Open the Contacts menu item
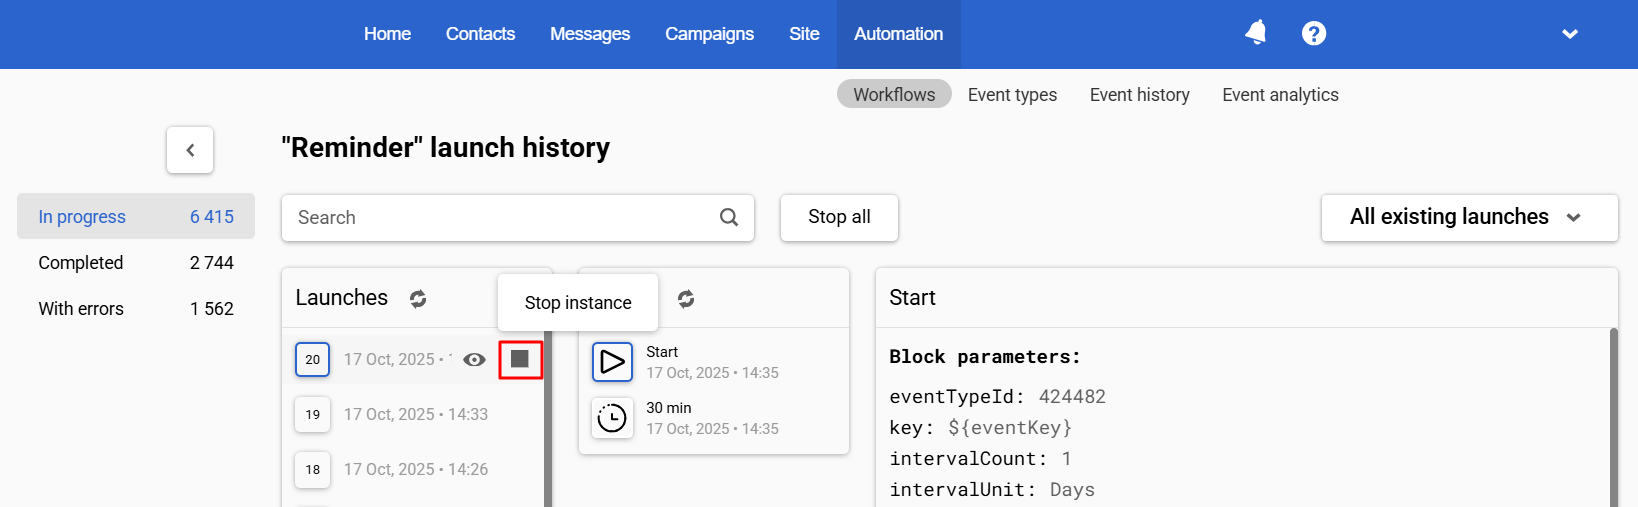The height and width of the screenshot is (507, 1638). point(480,34)
